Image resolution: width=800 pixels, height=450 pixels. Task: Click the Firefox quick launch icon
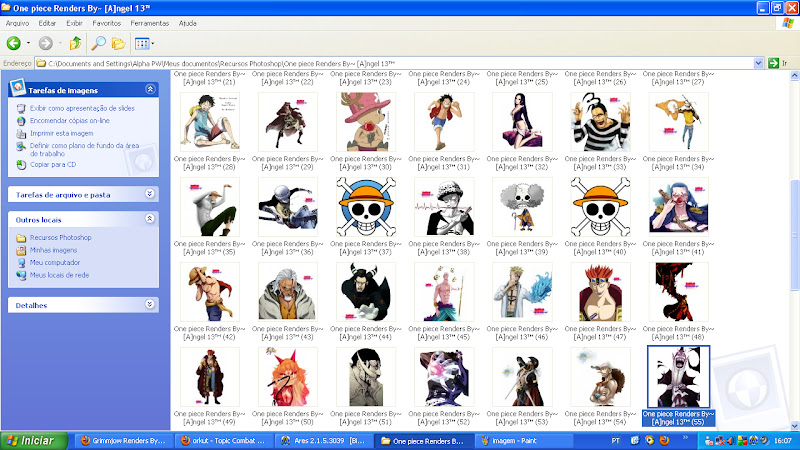664,440
